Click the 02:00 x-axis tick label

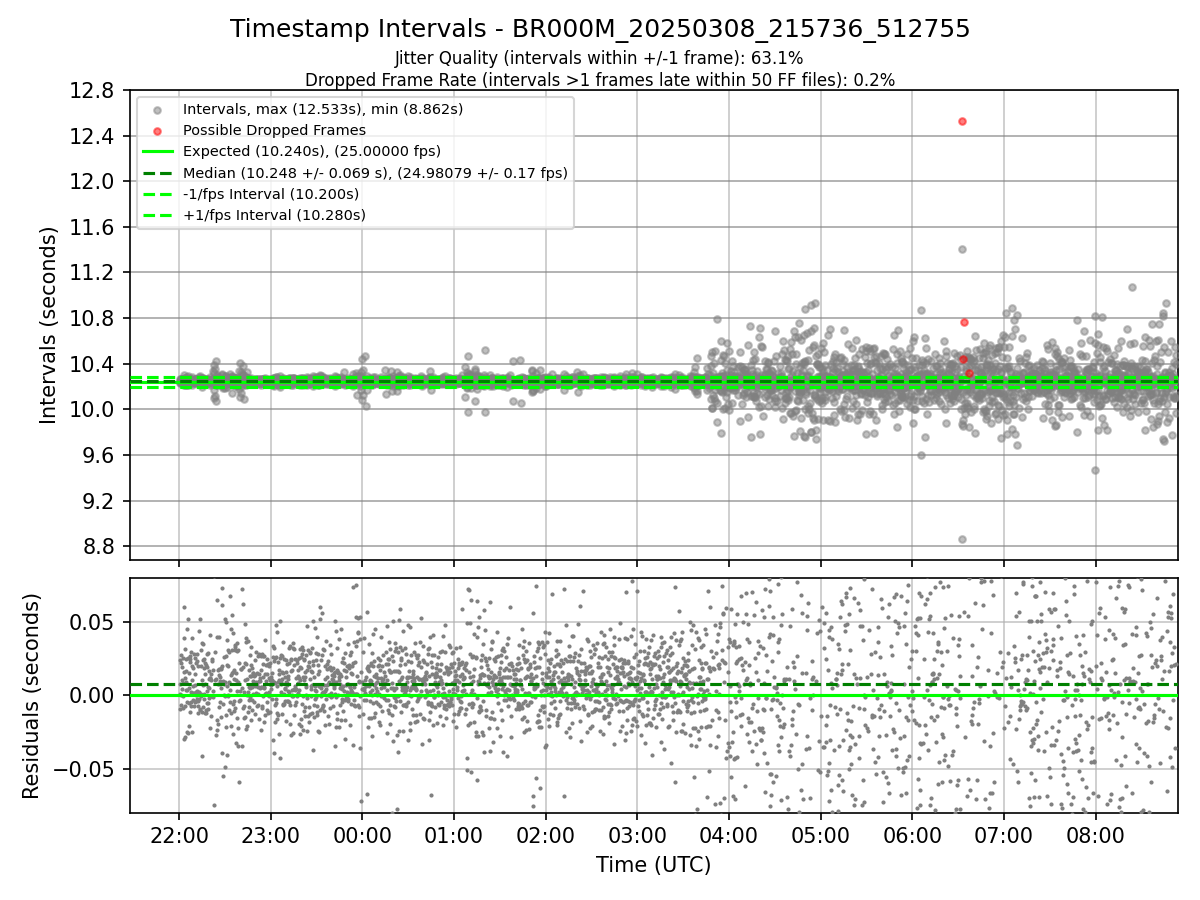[546, 834]
